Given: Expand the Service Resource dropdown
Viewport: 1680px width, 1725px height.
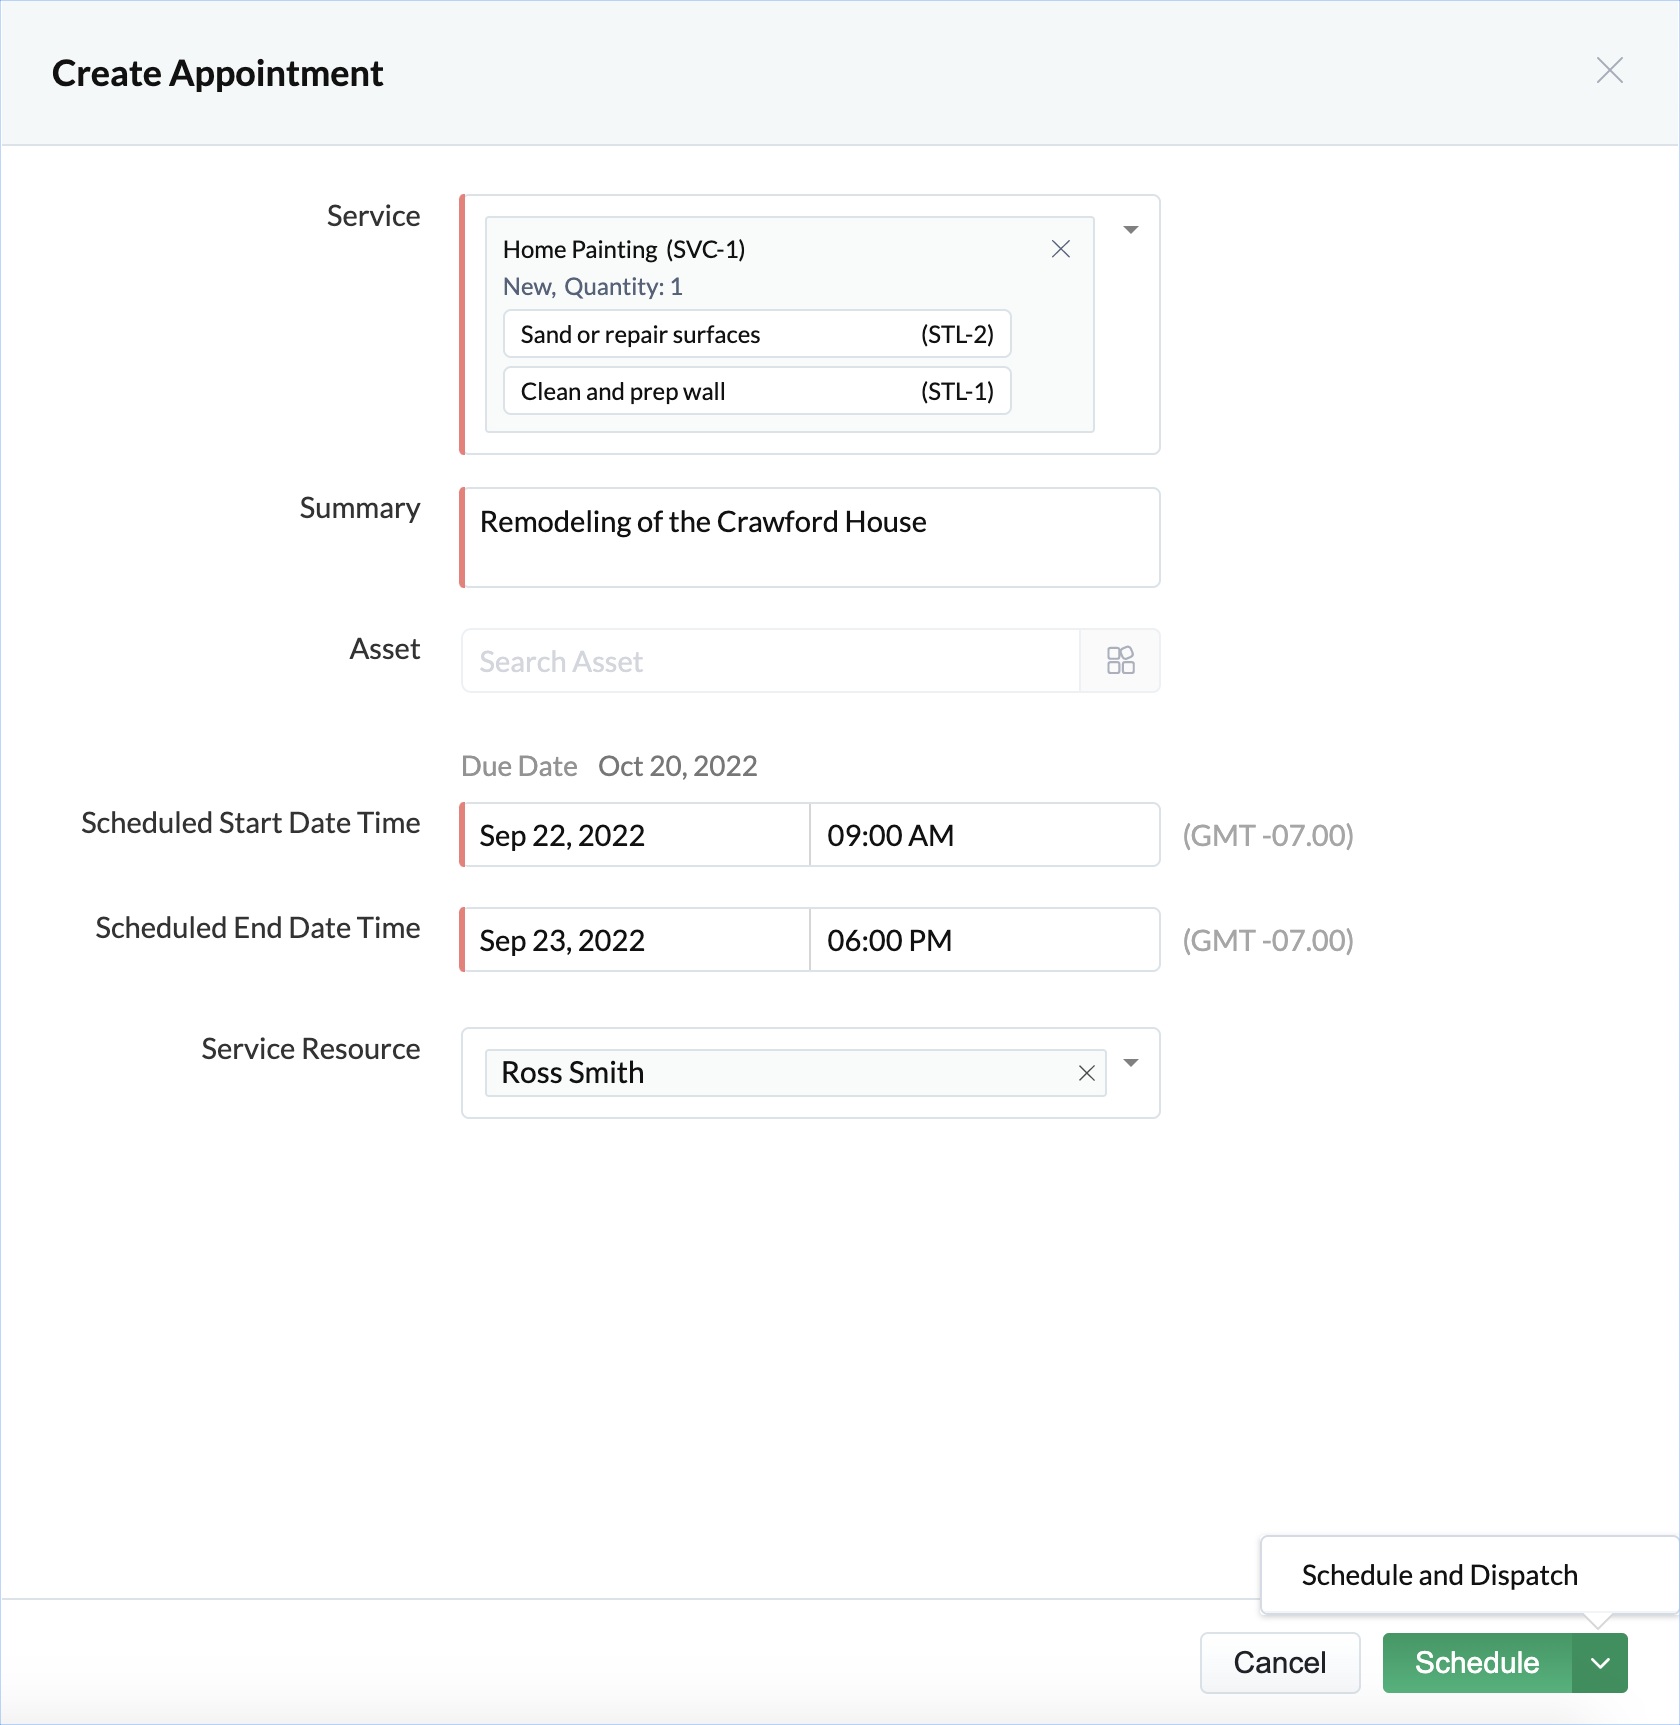Looking at the screenshot, I should (1131, 1063).
